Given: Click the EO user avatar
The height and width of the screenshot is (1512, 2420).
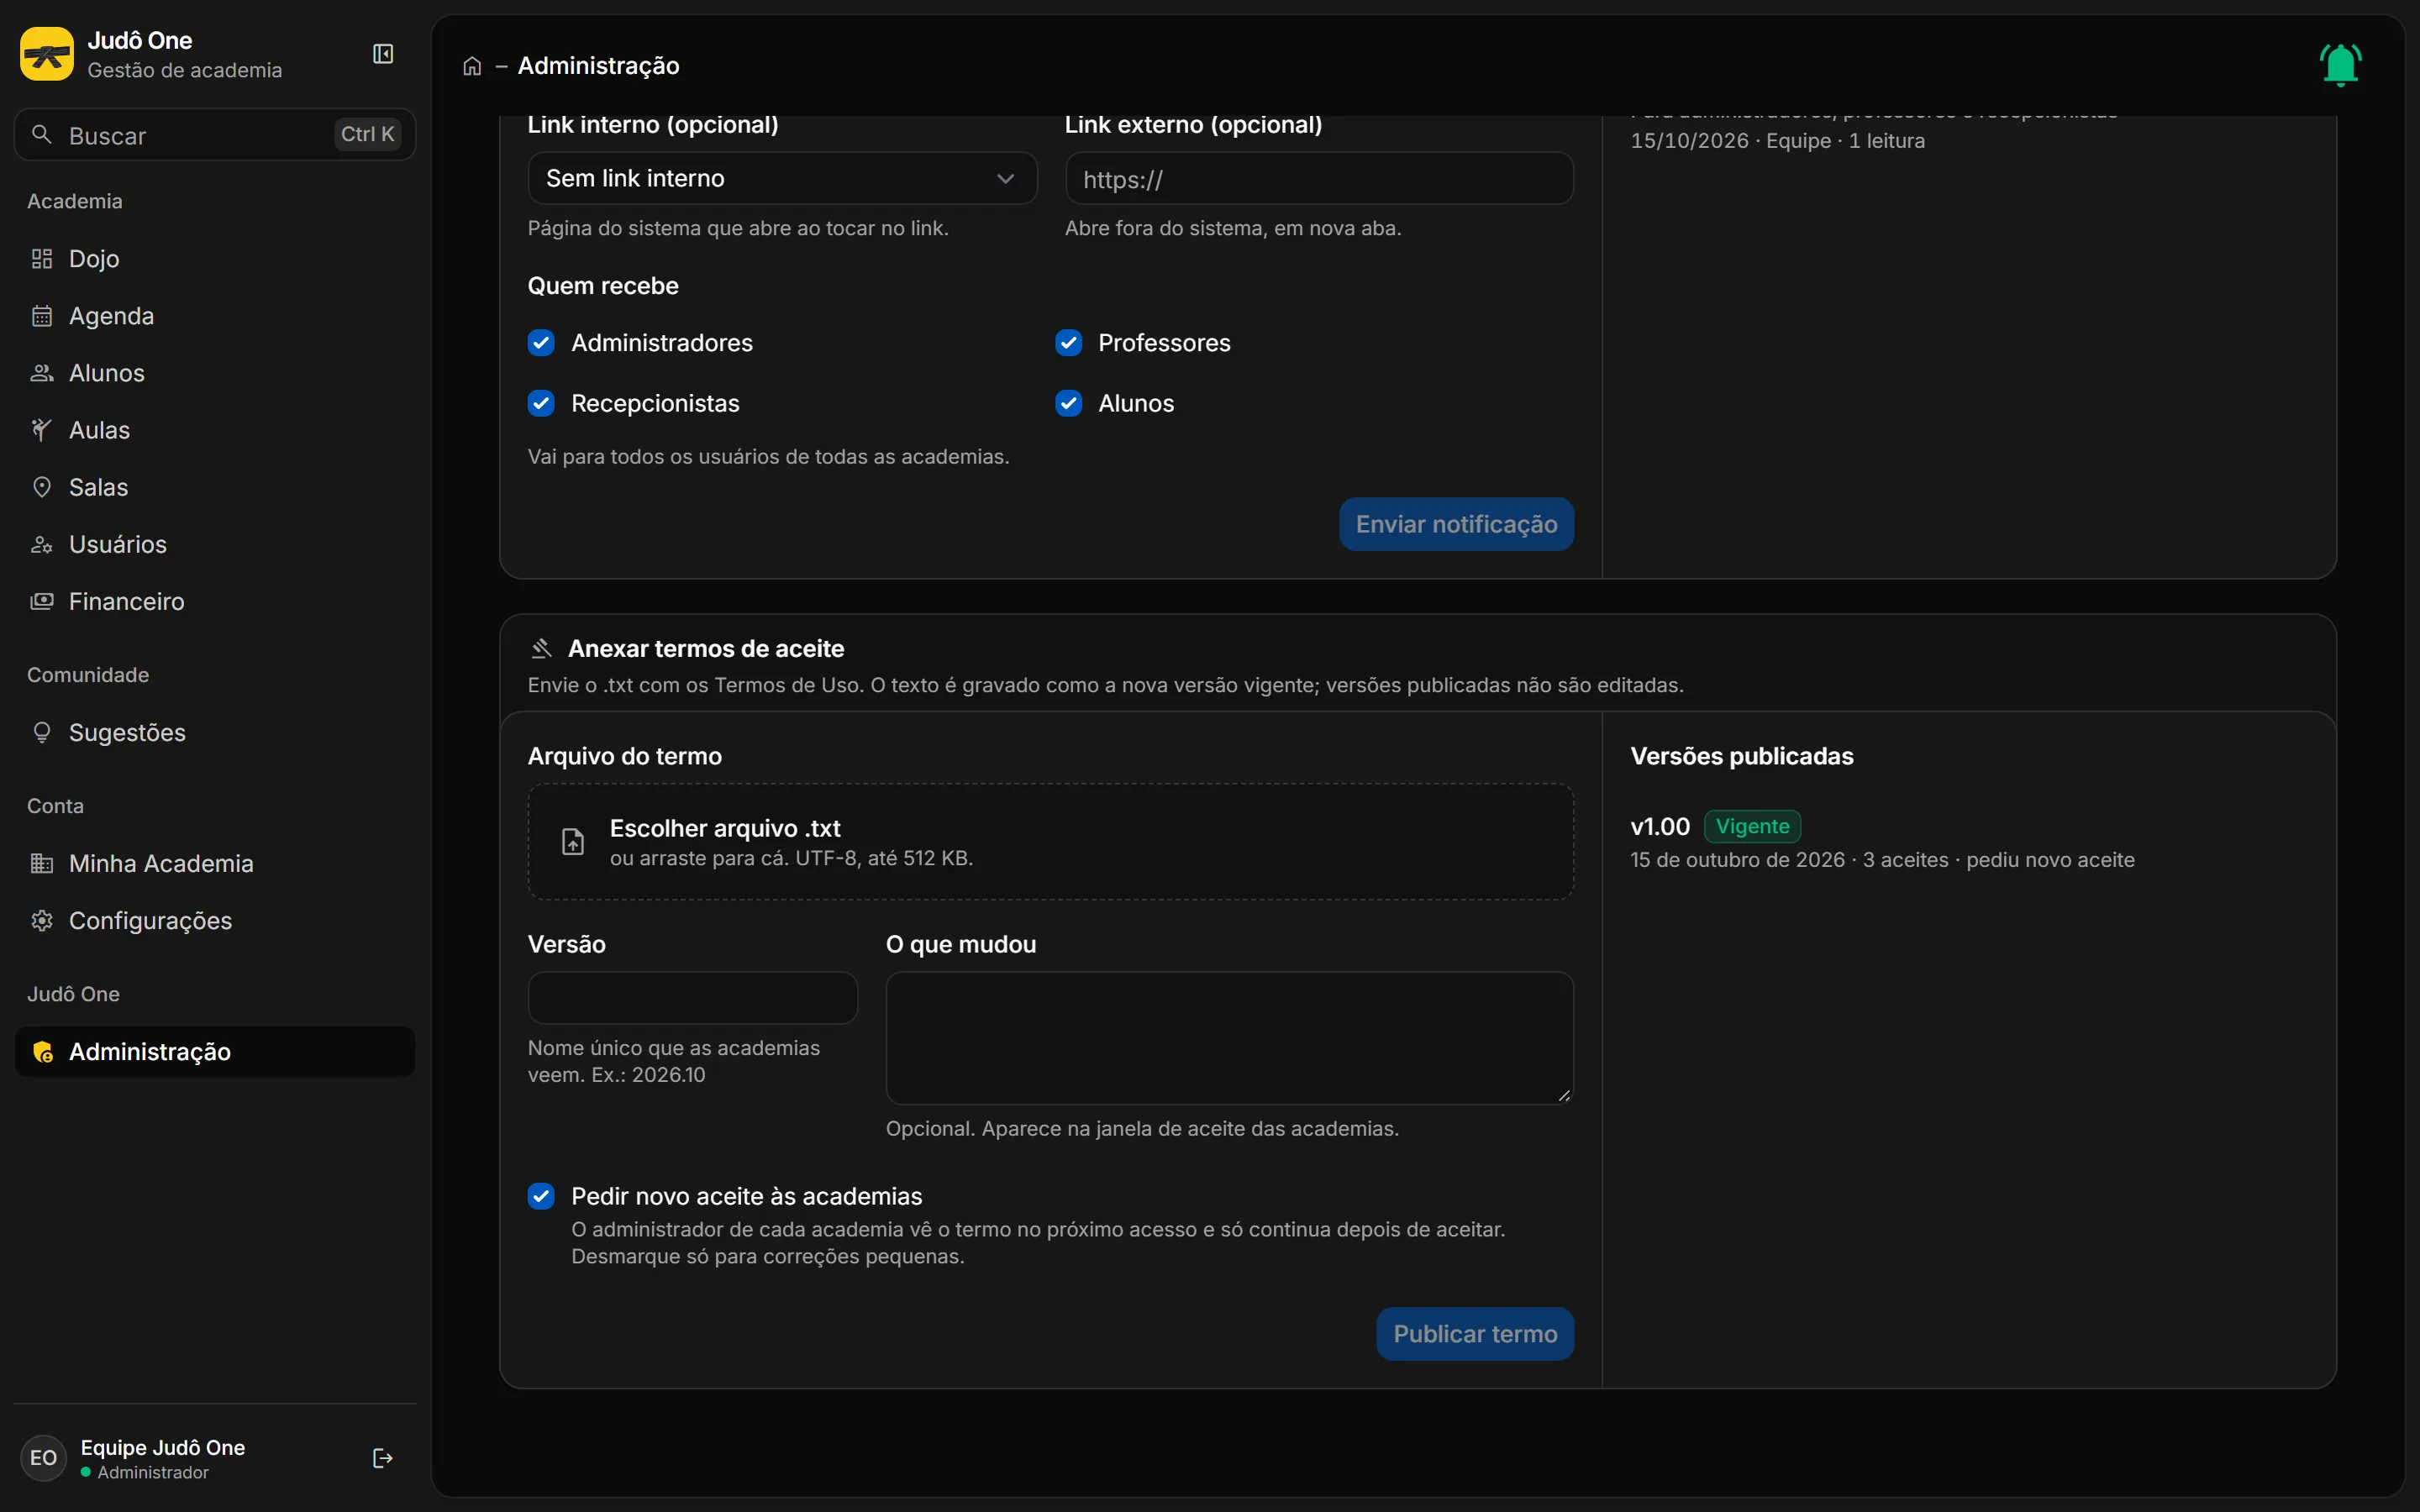Looking at the screenshot, I should [43, 1458].
